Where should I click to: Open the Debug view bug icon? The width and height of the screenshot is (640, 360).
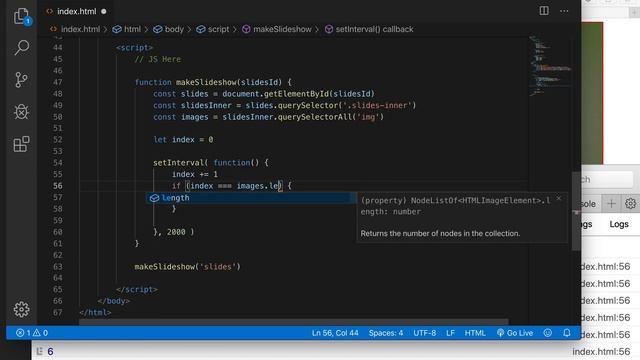pos(21,111)
